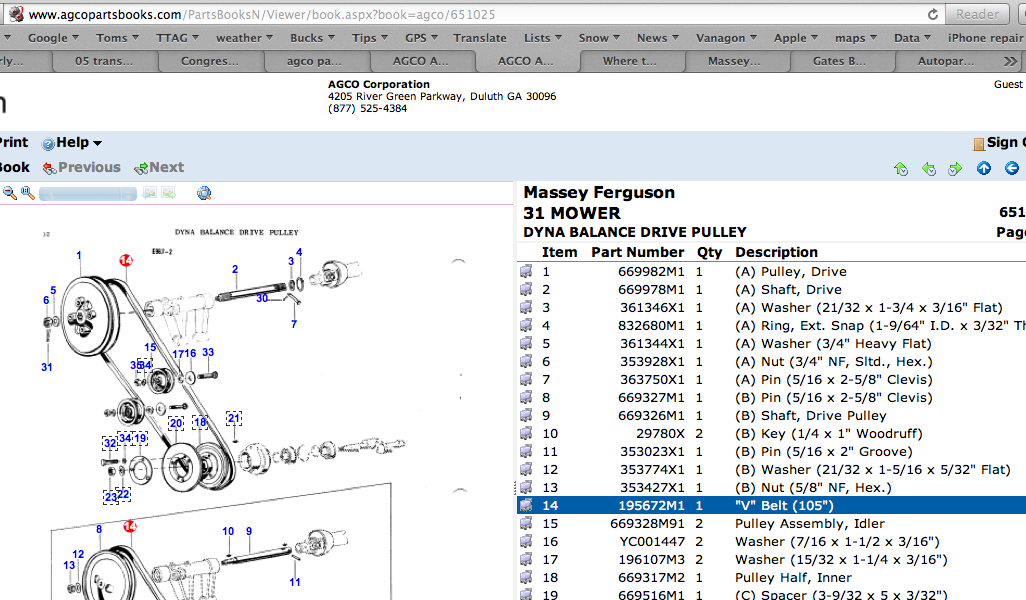Click callout number 33 in the diagram
1026x600 pixels.
(208, 352)
